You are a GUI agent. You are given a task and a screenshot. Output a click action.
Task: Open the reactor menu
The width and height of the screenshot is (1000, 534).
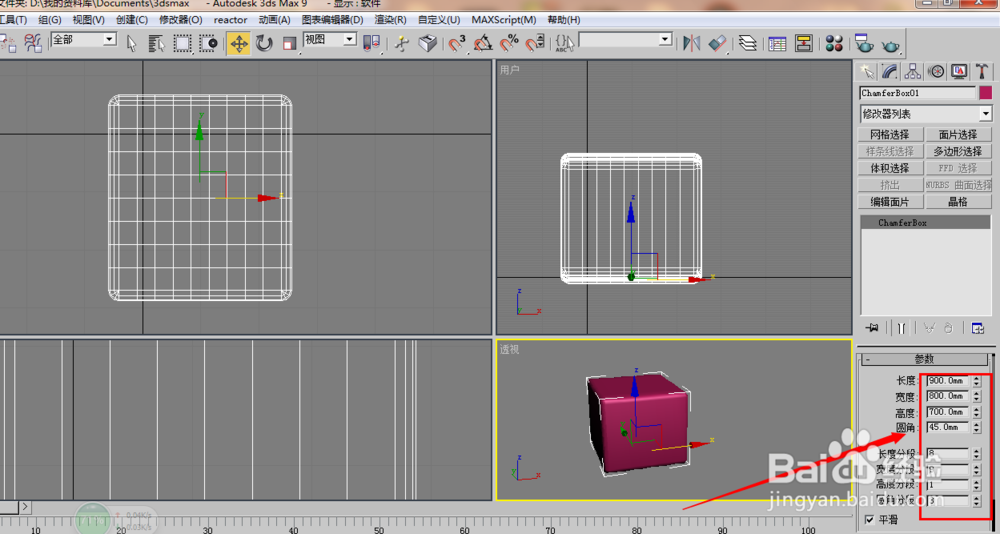pos(230,20)
